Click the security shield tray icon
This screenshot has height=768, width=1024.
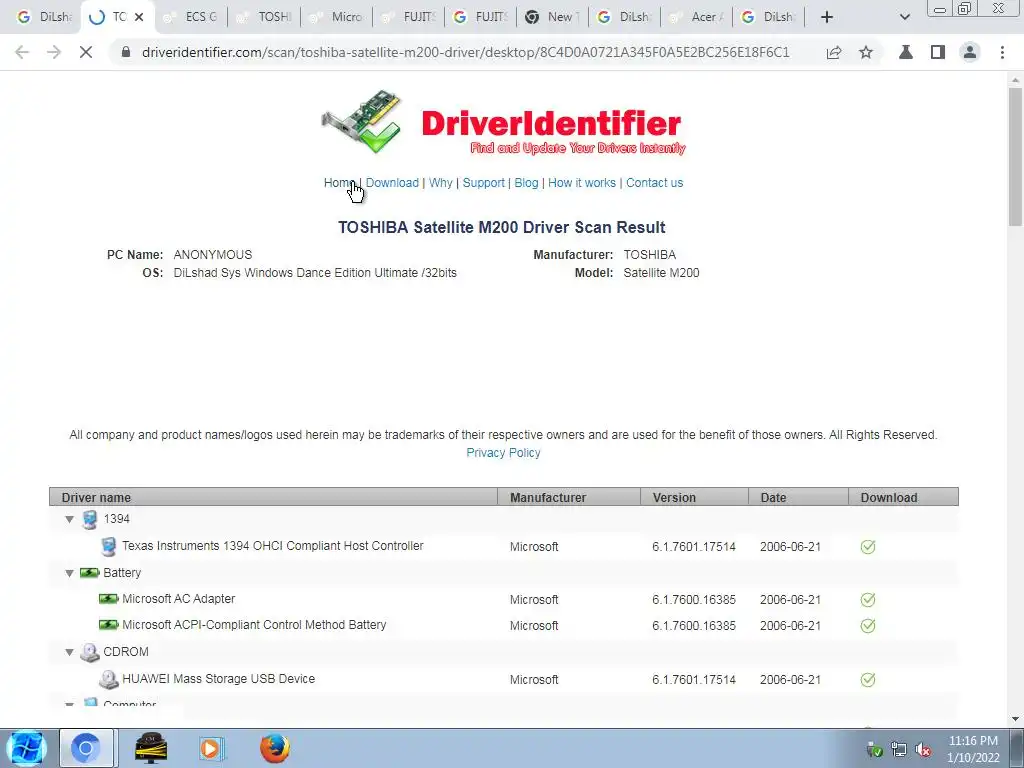[874, 750]
